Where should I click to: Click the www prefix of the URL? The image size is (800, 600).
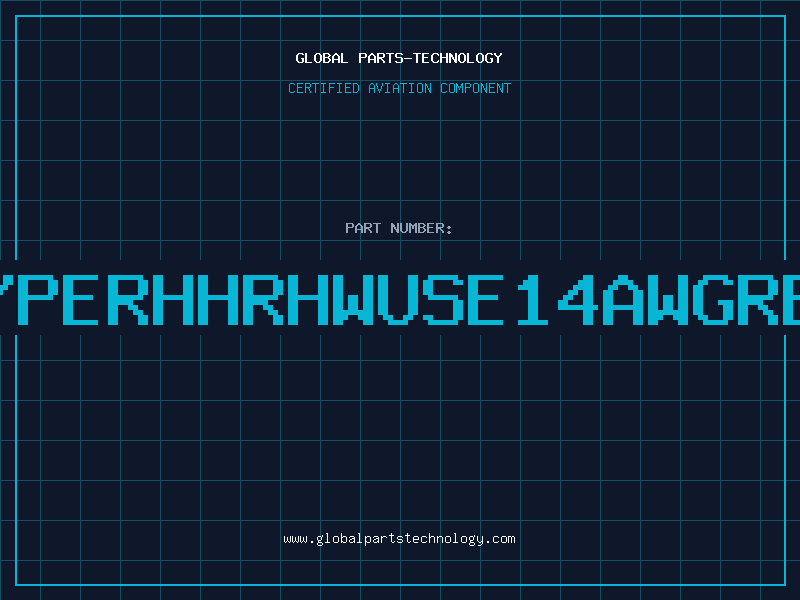pyautogui.click(x=295, y=539)
